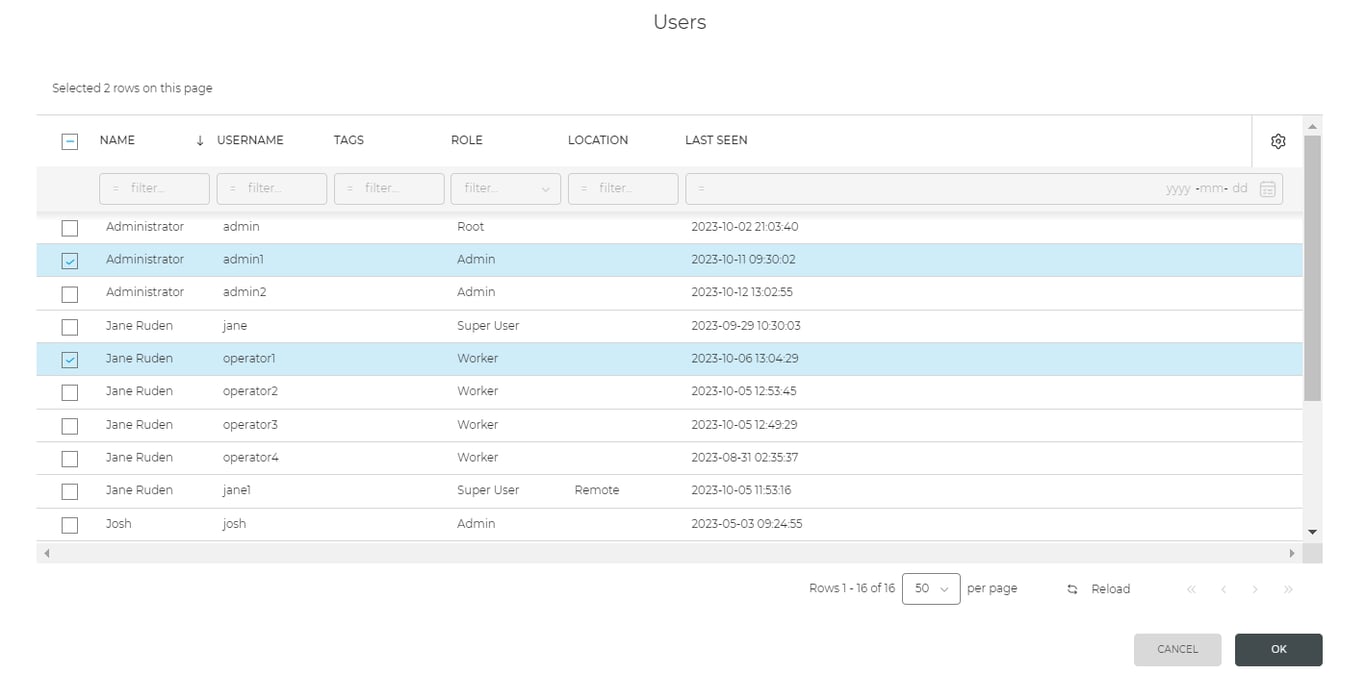Viewport: 1366px width, 674px height.
Task: Click the select-all checkbox in the header
Action: pyautogui.click(x=69, y=141)
